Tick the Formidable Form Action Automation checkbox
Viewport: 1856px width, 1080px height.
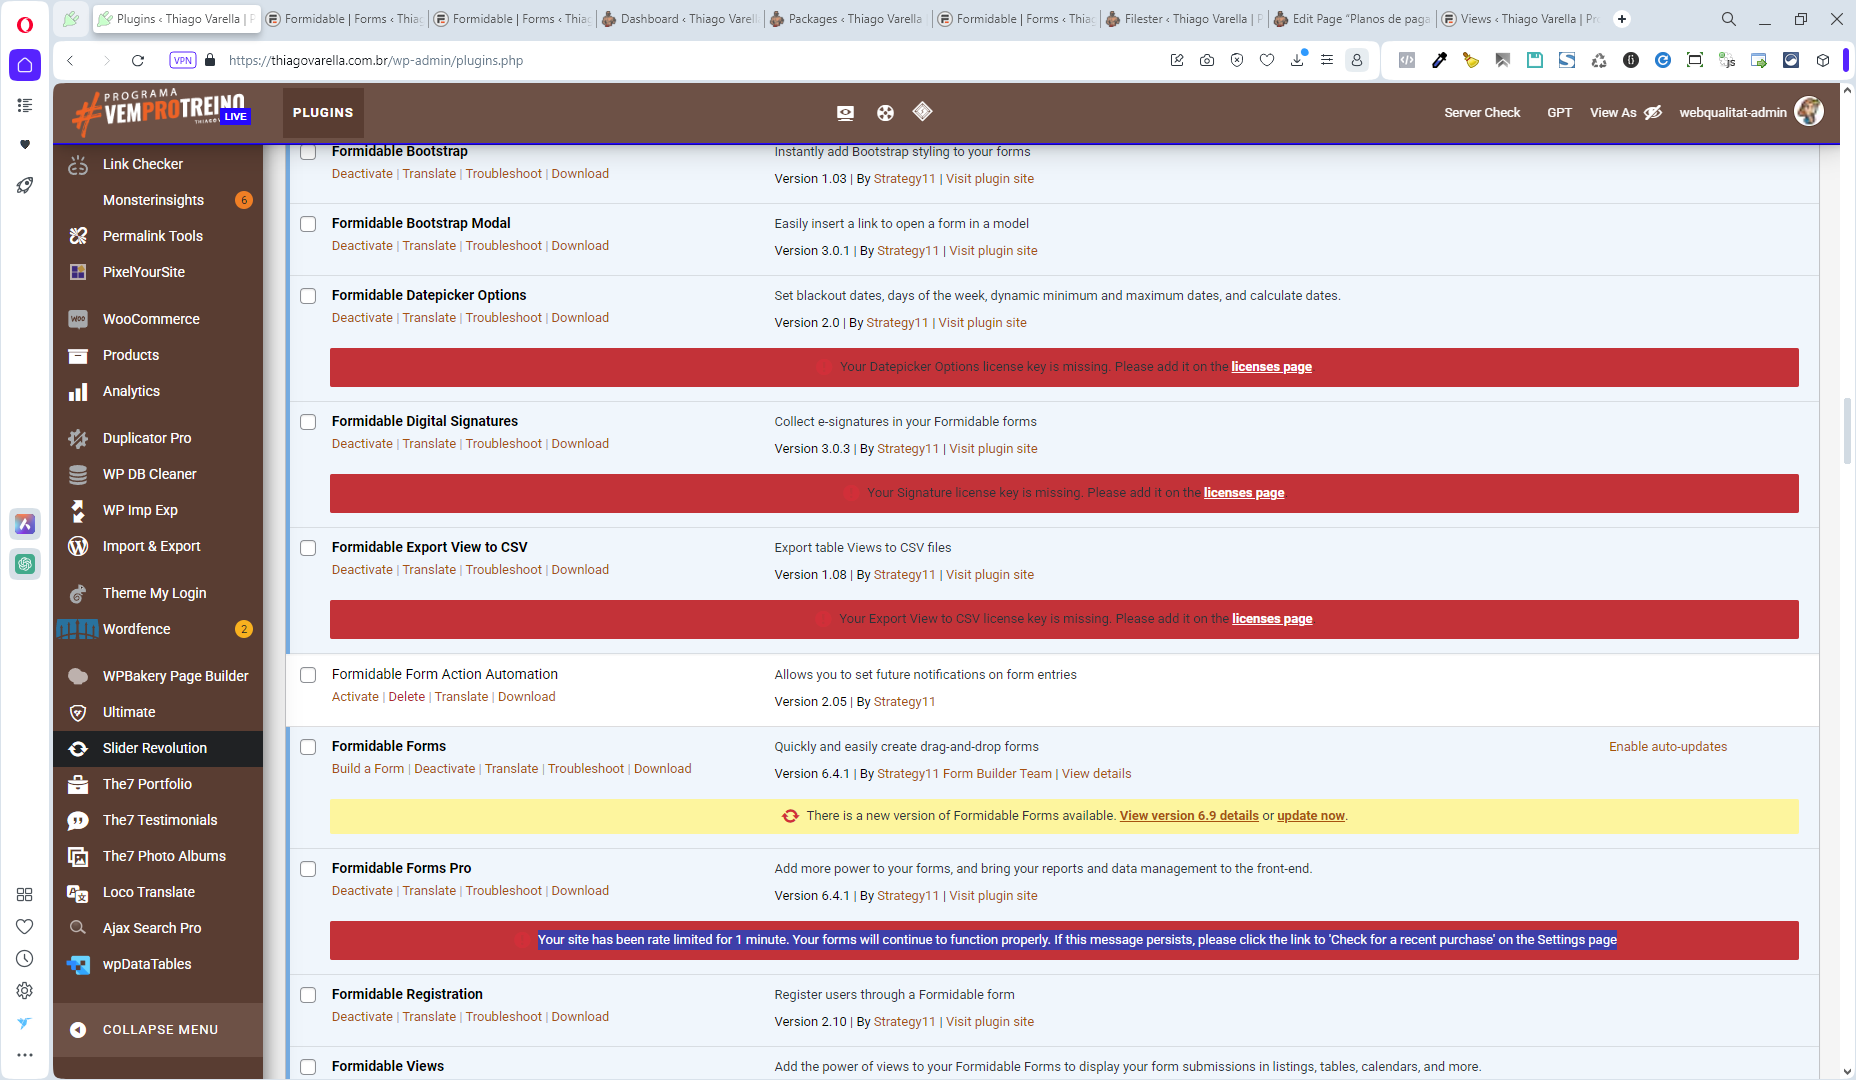[x=308, y=675]
